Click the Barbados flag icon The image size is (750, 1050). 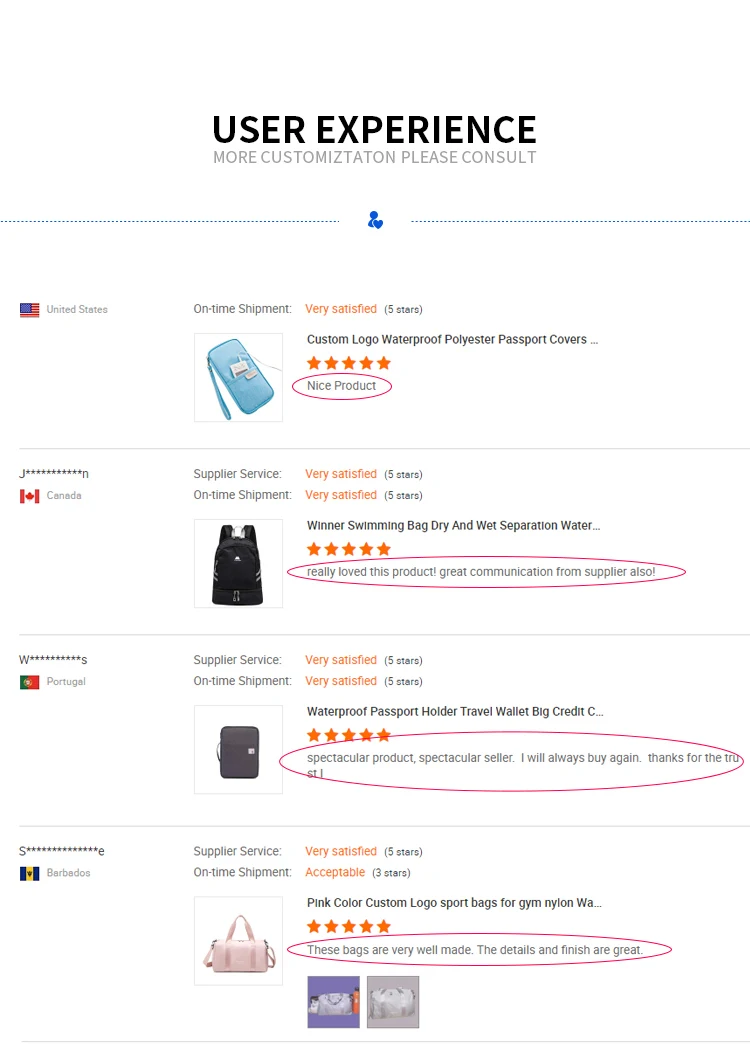coord(29,873)
